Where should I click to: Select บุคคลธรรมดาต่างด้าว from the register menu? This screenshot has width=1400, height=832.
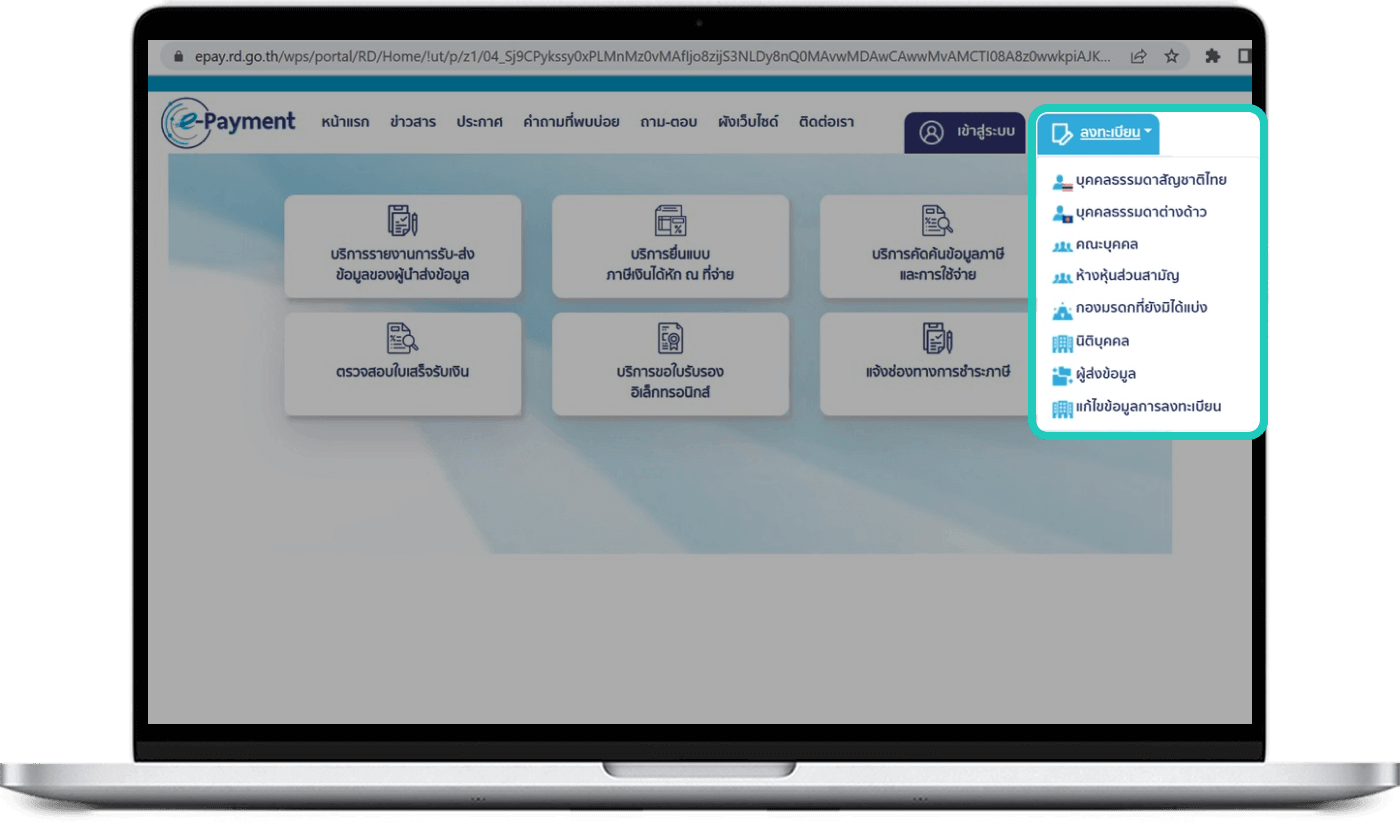(x=1141, y=213)
